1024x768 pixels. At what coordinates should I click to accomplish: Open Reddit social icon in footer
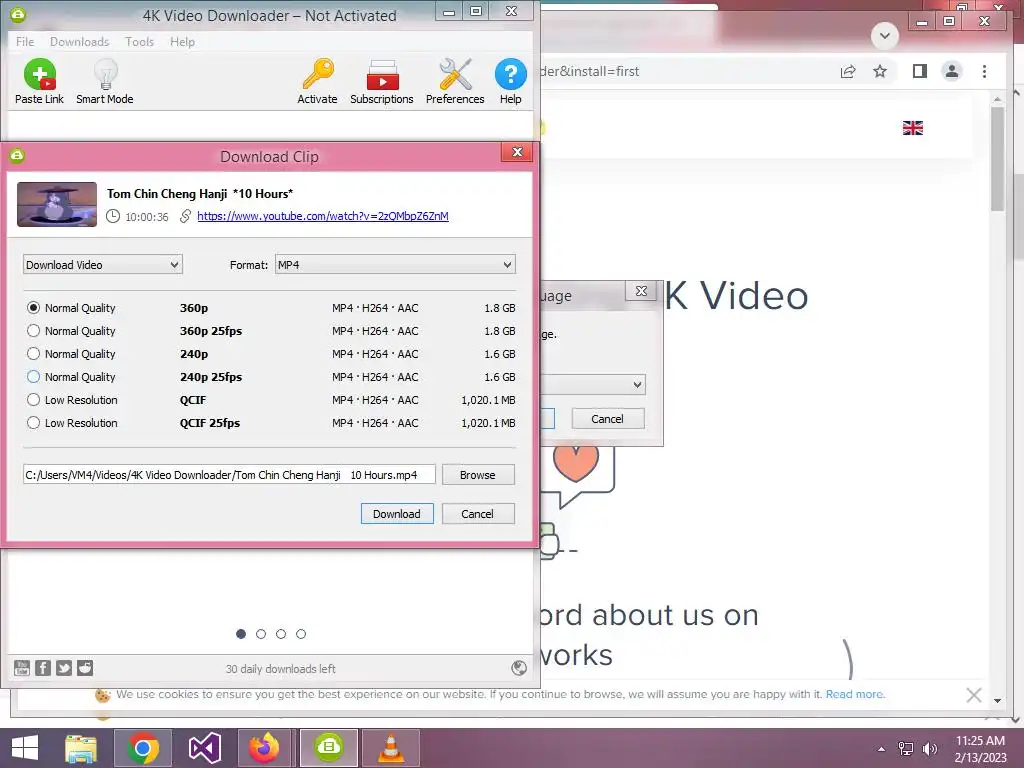point(85,667)
